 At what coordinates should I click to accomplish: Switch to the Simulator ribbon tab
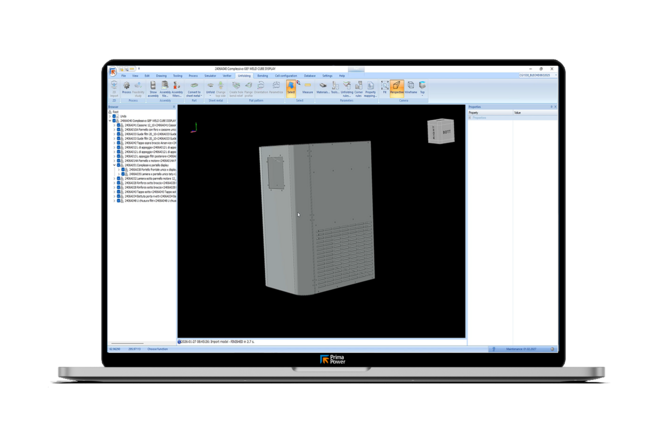[210, 76]
